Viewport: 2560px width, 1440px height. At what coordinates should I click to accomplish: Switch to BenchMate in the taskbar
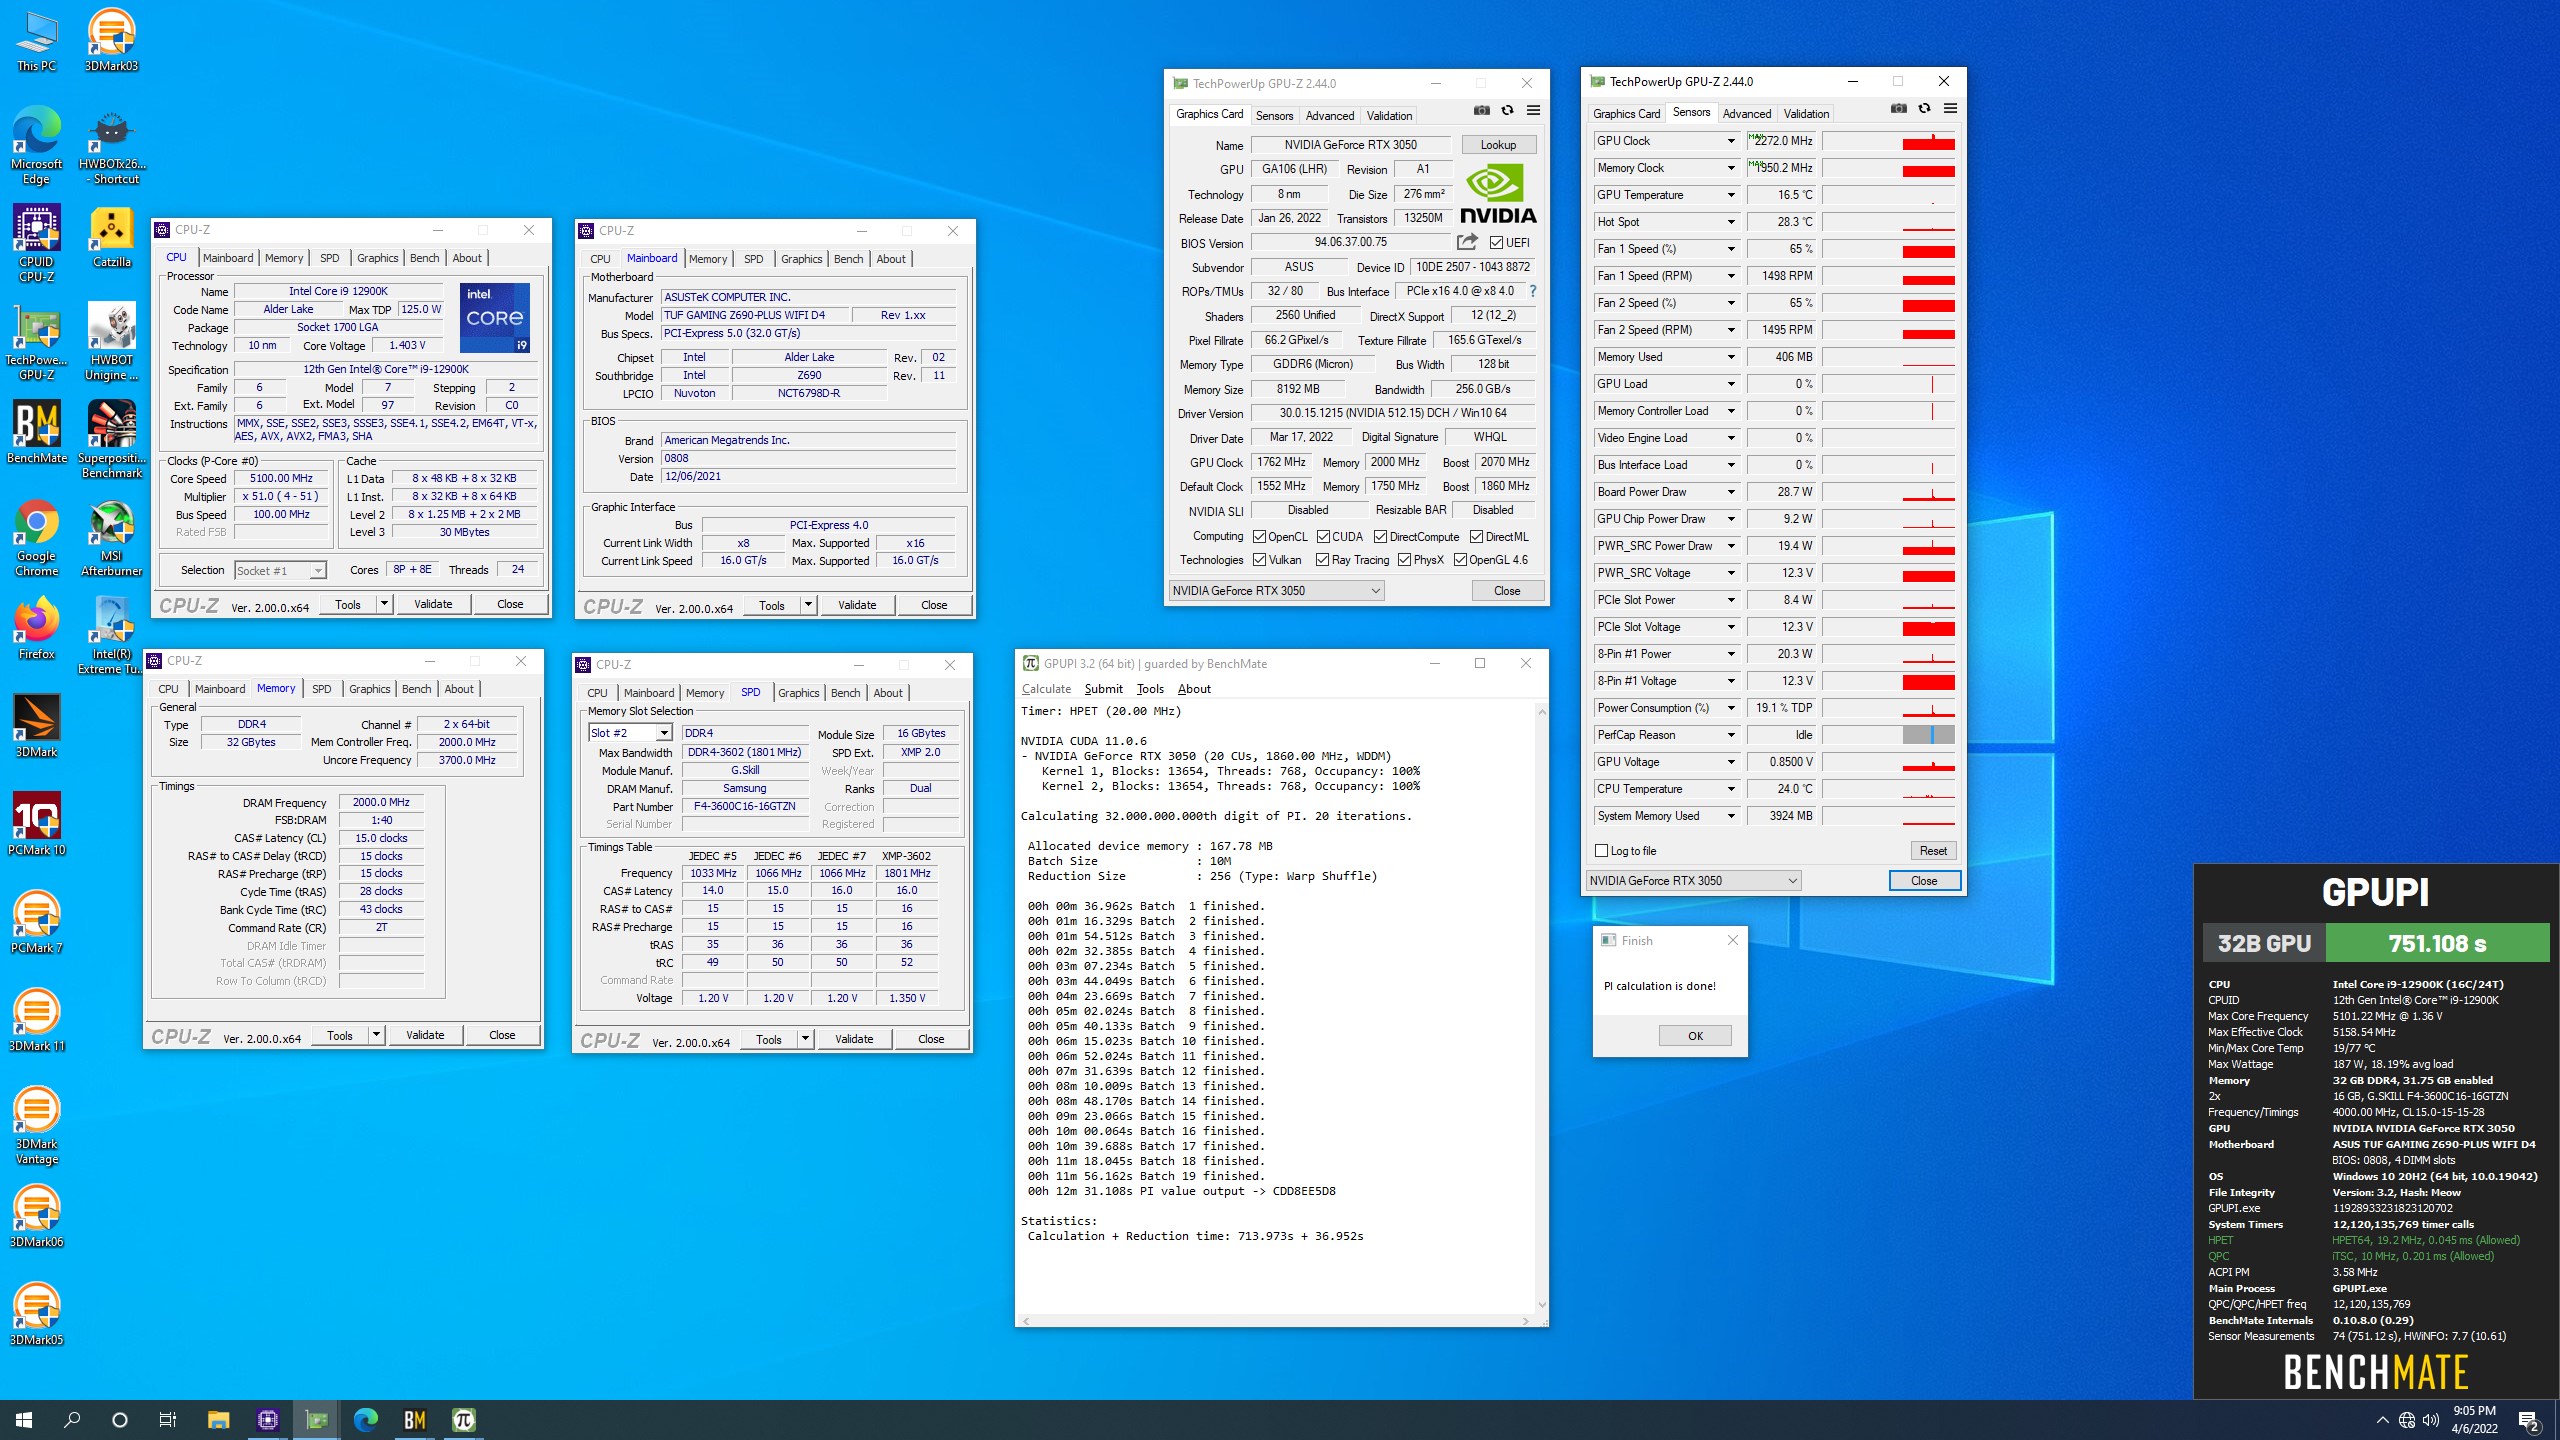(415, 1419)
